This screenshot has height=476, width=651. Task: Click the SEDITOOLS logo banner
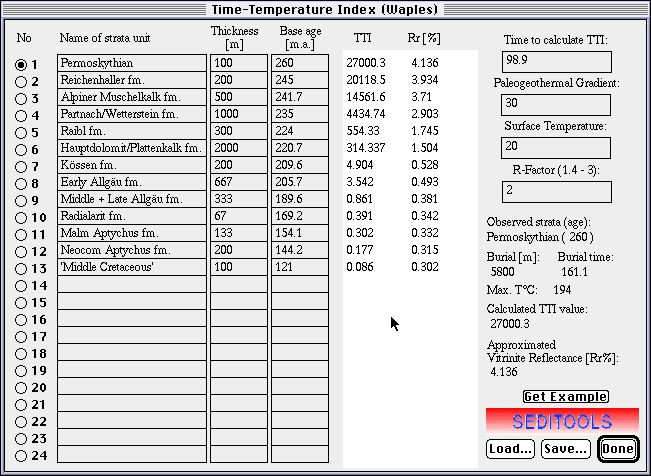561,419
